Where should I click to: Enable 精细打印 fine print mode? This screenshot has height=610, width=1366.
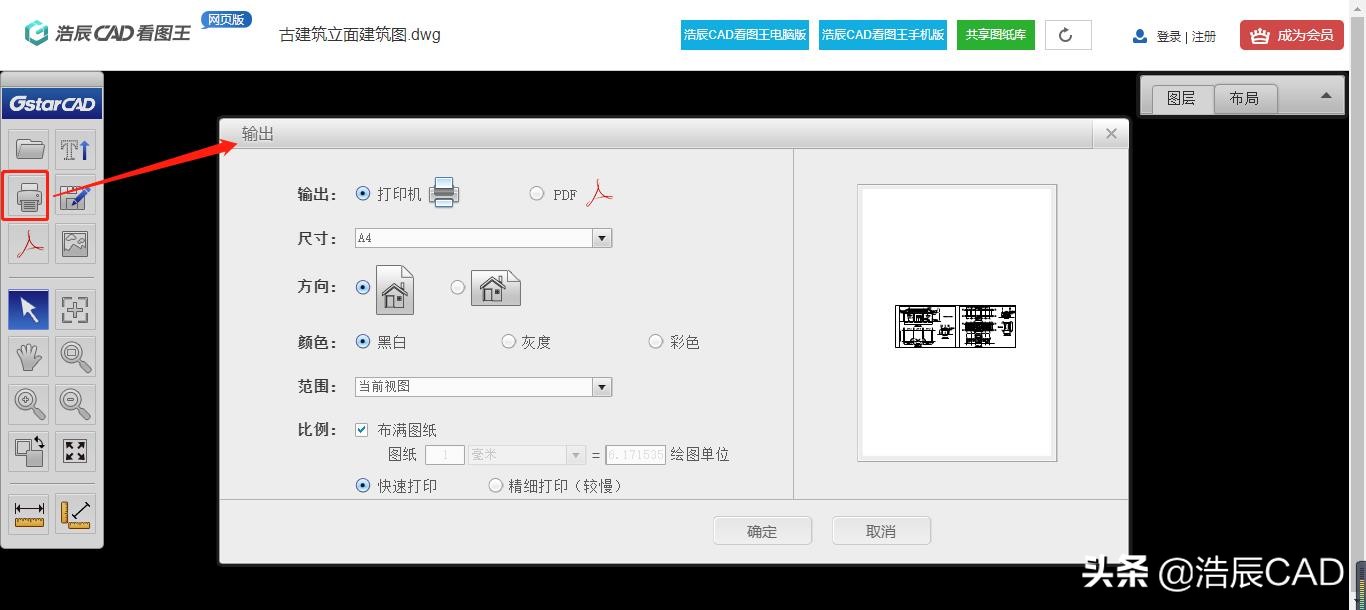(496, 485)
